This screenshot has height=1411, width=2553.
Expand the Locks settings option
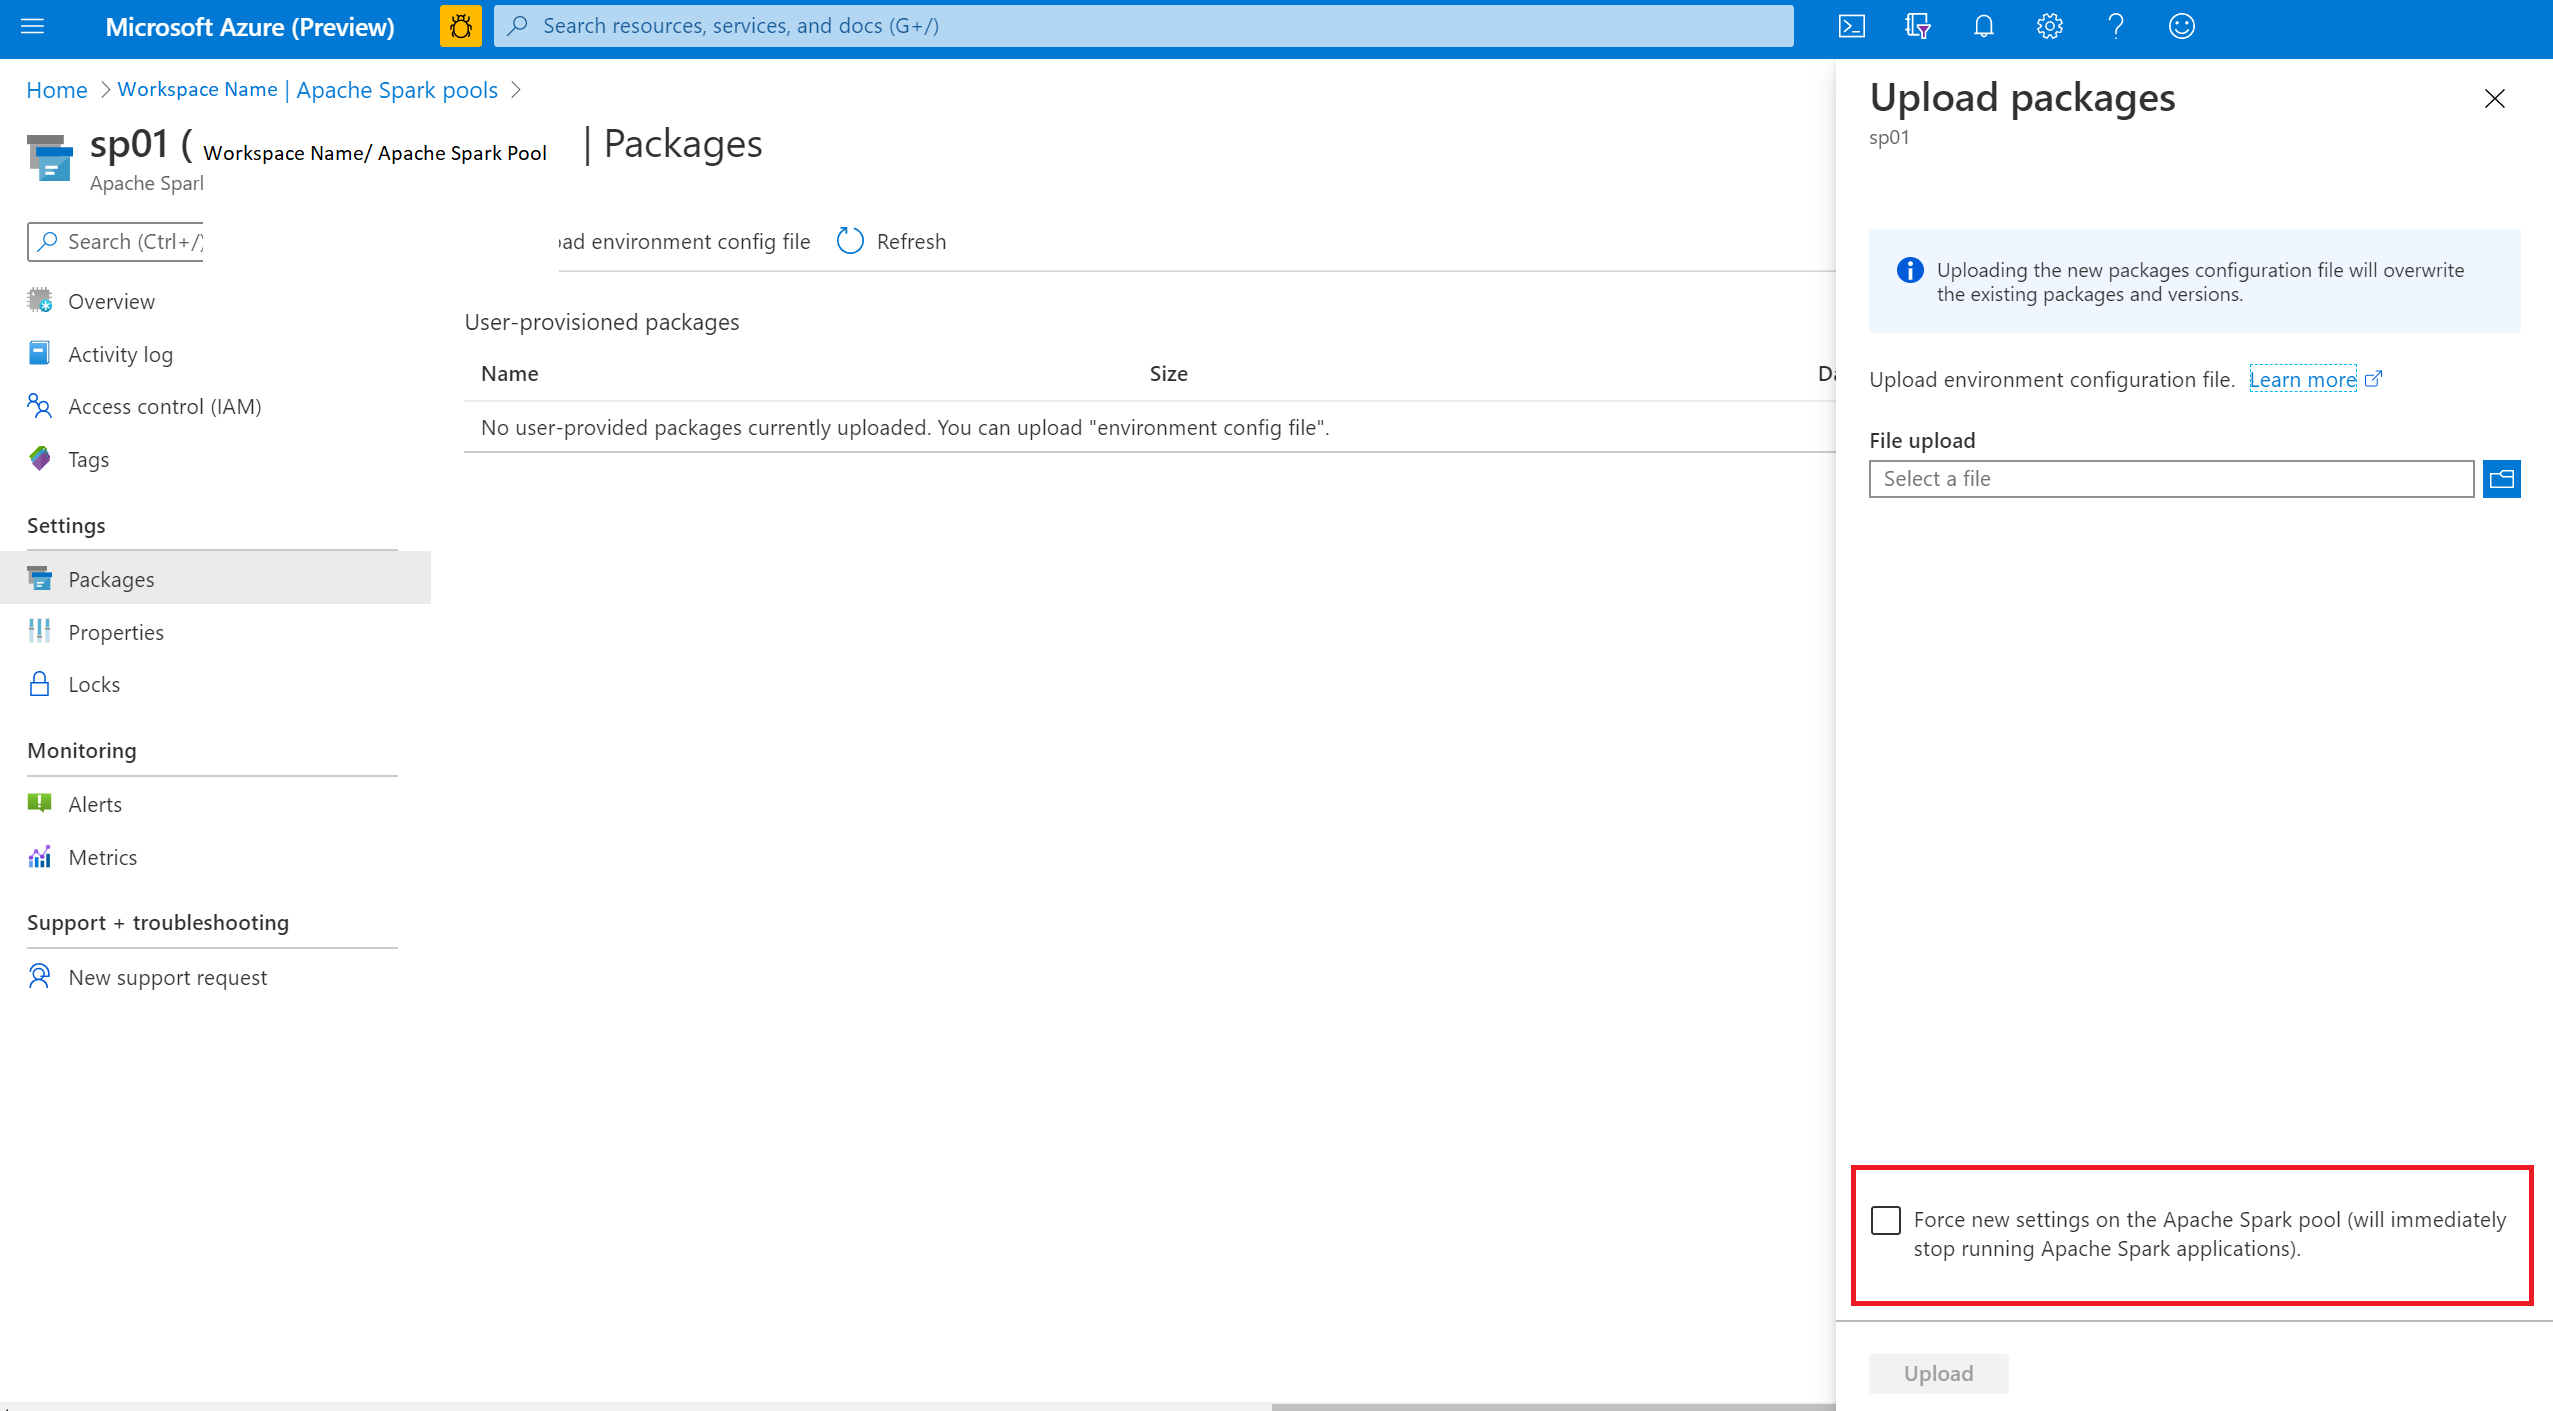tap(94, 683)
